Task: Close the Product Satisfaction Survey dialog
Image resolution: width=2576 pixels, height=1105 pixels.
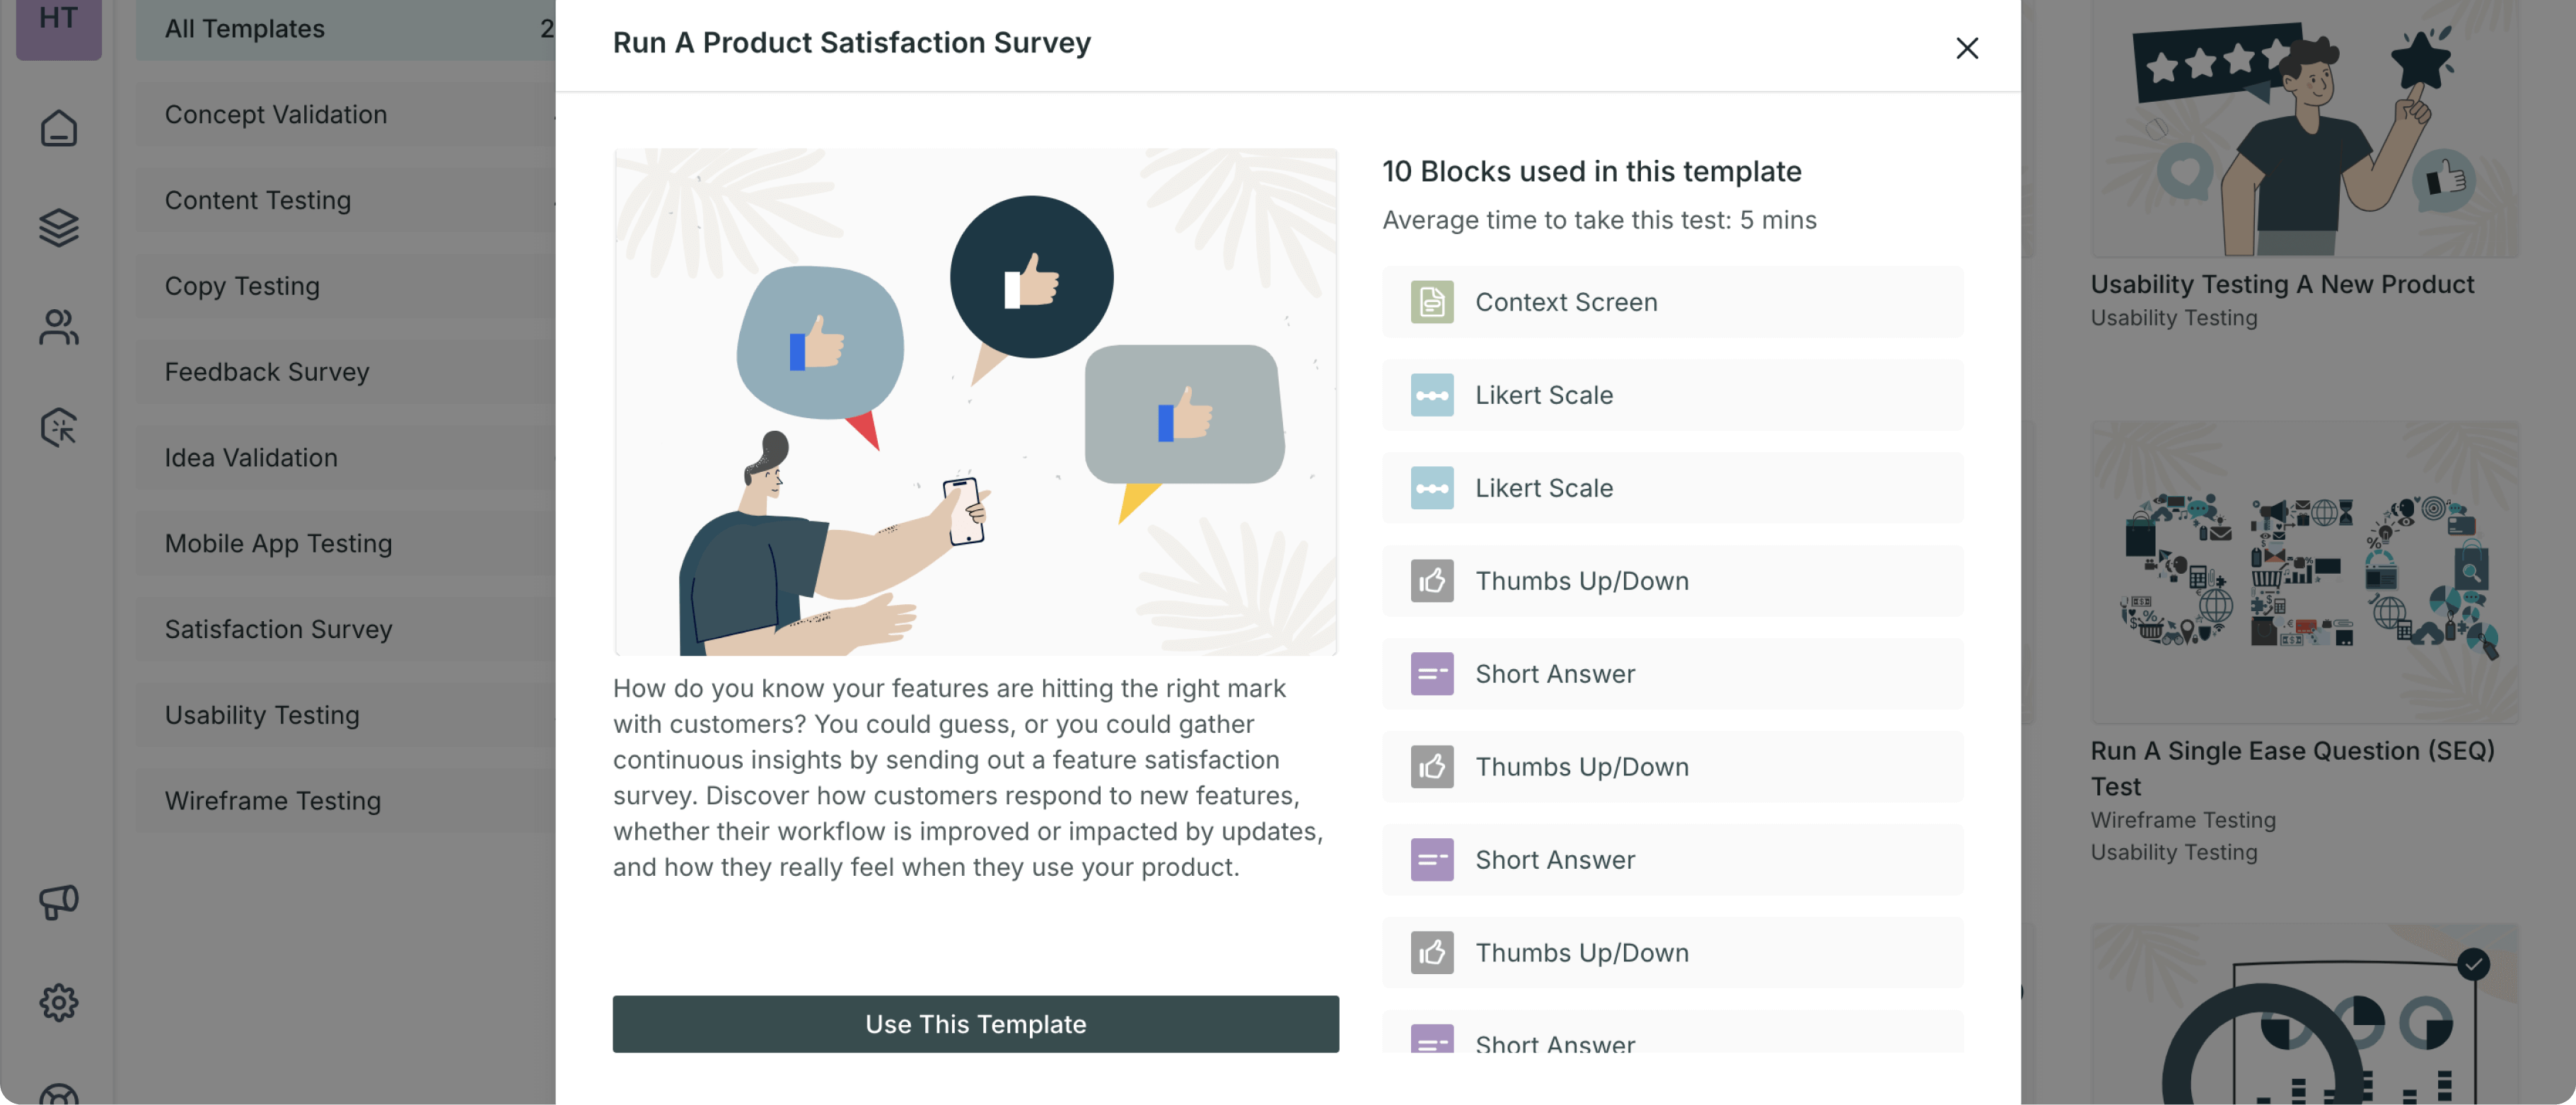Action: click(x=1966, y=47)
